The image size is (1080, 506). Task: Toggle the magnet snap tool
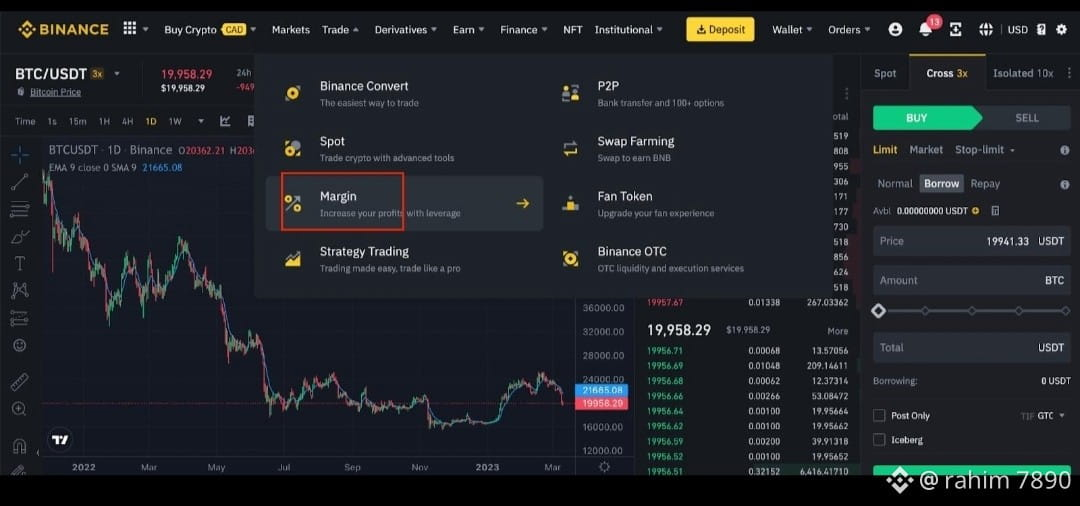pyautogui.click(x=19, y=446)
